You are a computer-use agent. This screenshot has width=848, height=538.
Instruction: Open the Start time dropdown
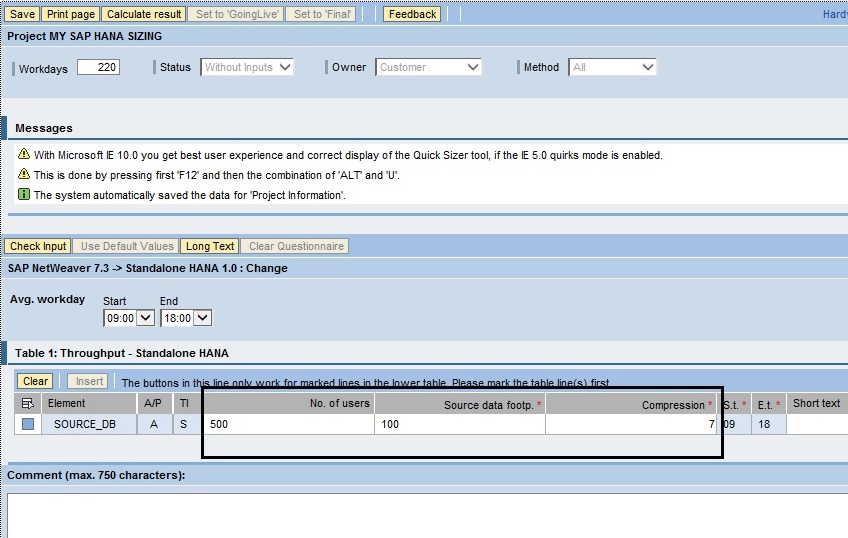129,318
